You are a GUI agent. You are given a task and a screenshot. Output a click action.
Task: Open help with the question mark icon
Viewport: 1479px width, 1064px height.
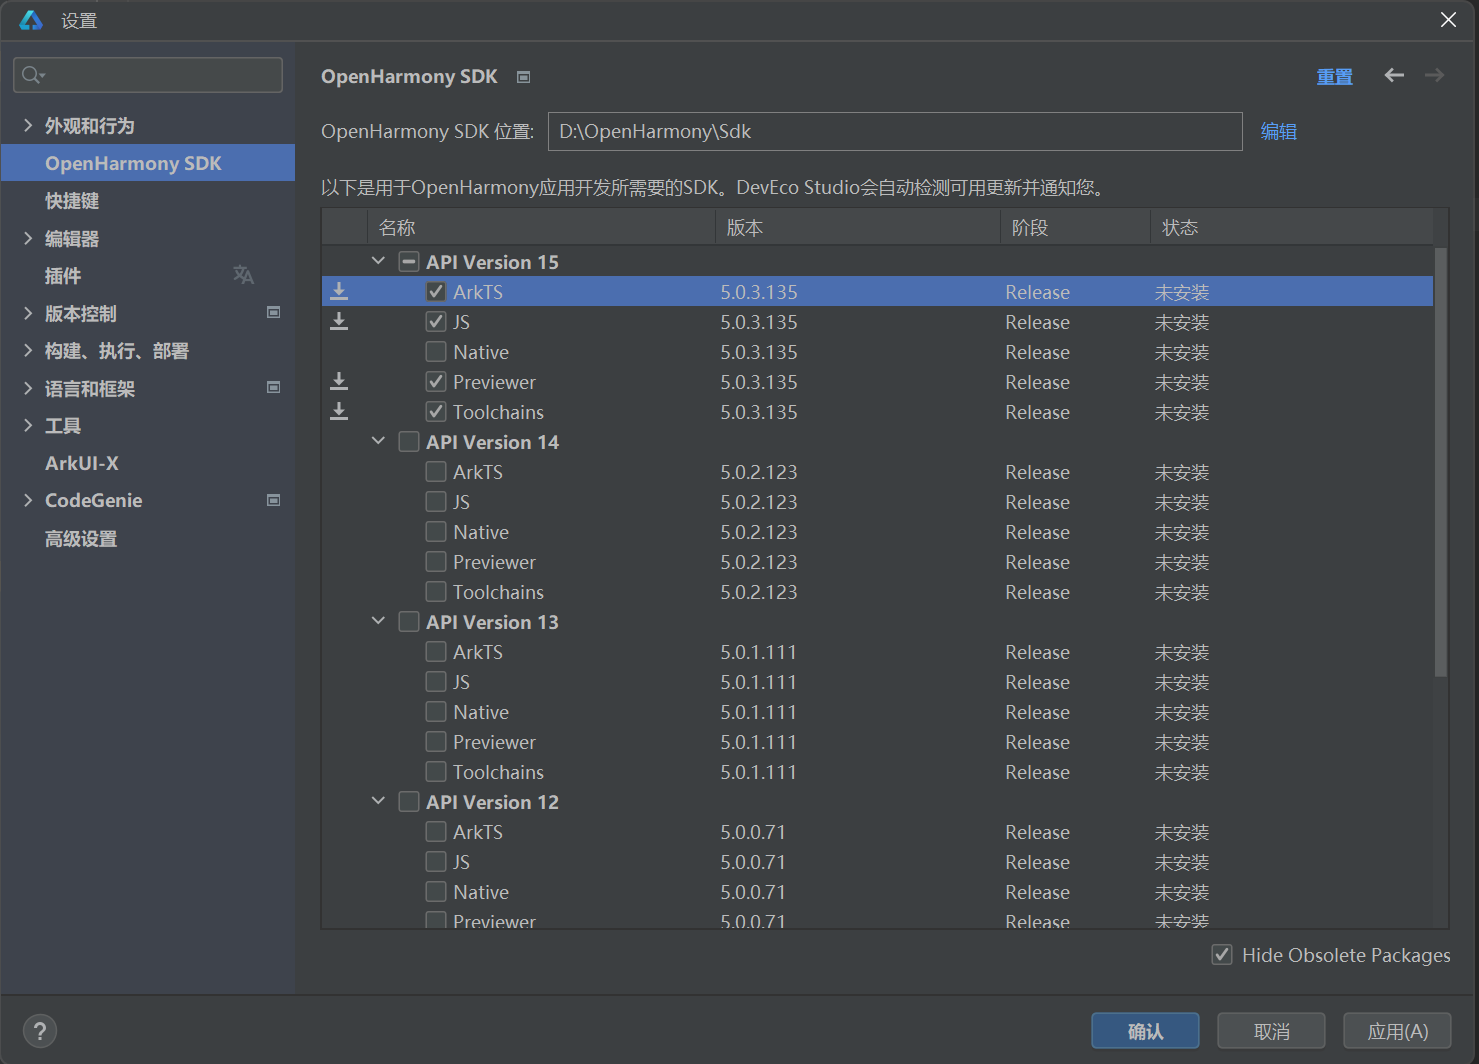point(40,1031)
